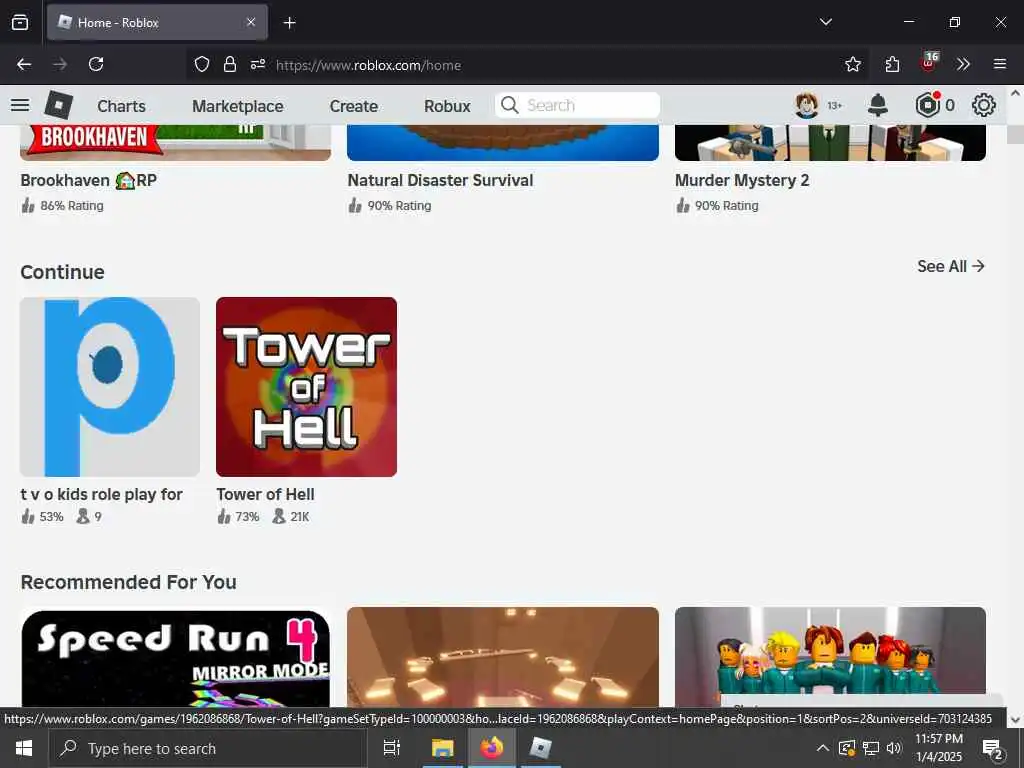View site security padlock info

pyautogui.click(x=230, y=64)
